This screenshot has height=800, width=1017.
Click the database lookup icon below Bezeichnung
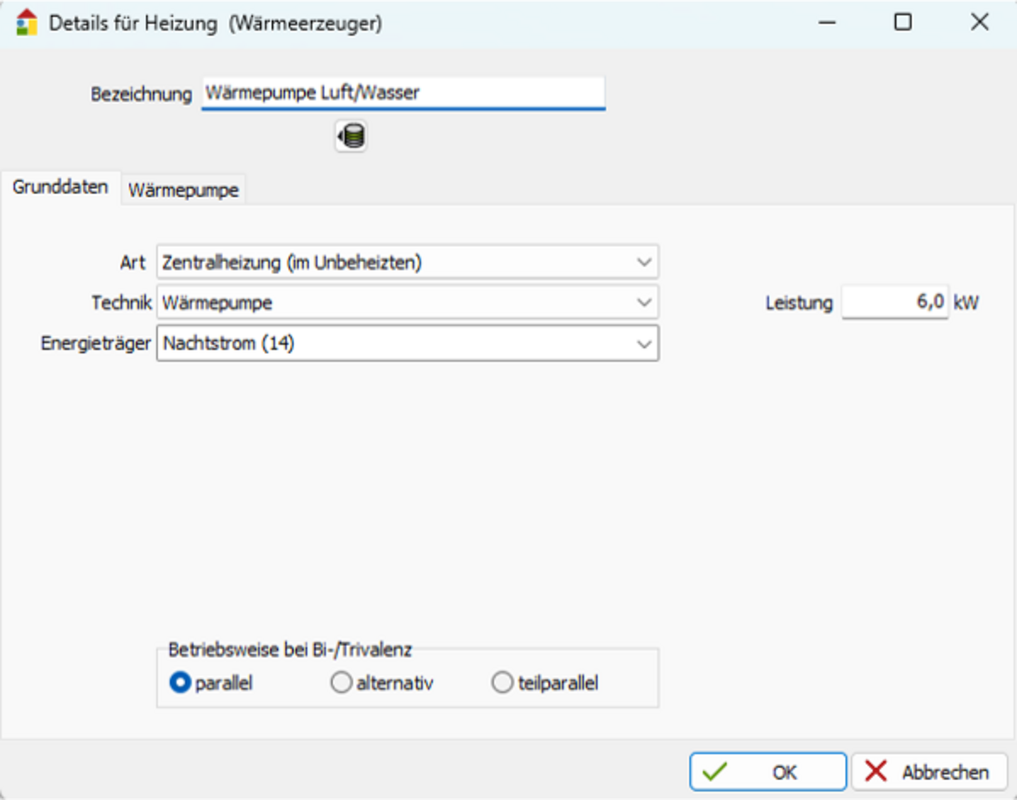coord(351,136)
